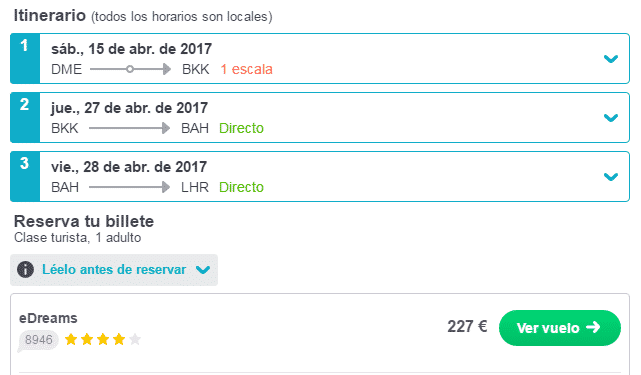The width and height of the screenshot is (641, 375).
Task: Expand flight 1 details chevron
Action: pos(611,59)
